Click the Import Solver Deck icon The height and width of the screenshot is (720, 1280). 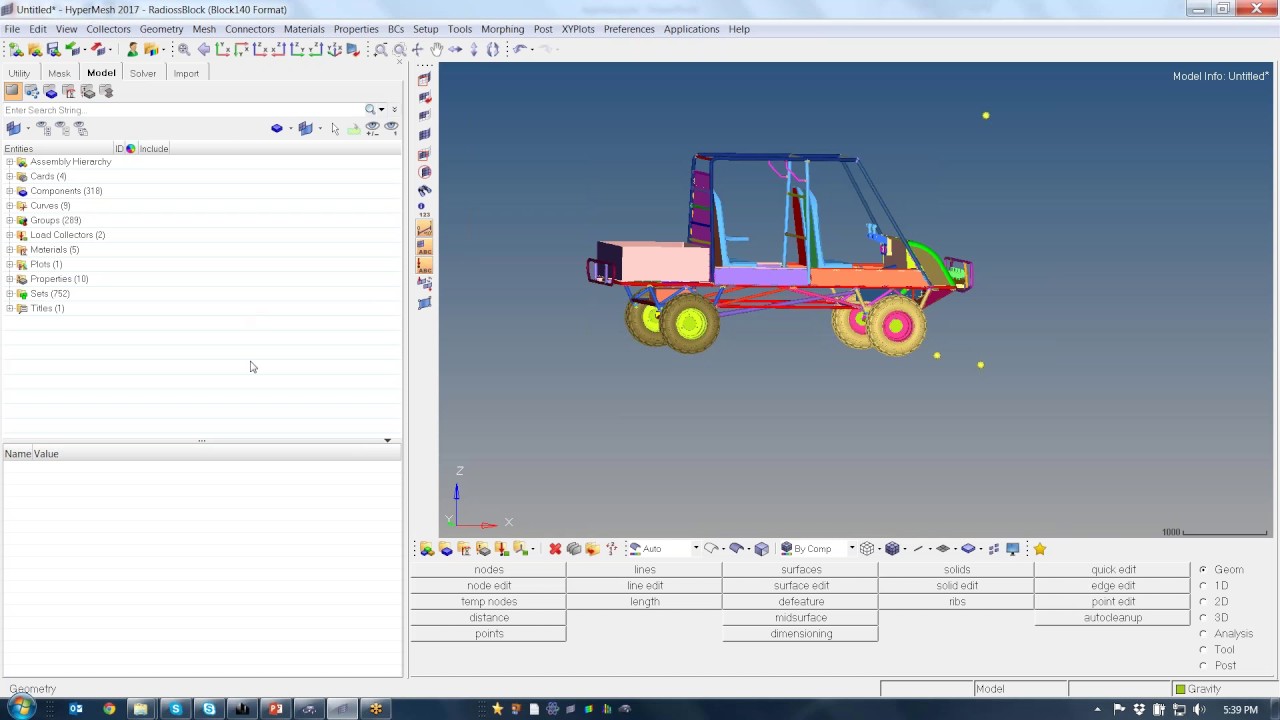pos(72,50)
